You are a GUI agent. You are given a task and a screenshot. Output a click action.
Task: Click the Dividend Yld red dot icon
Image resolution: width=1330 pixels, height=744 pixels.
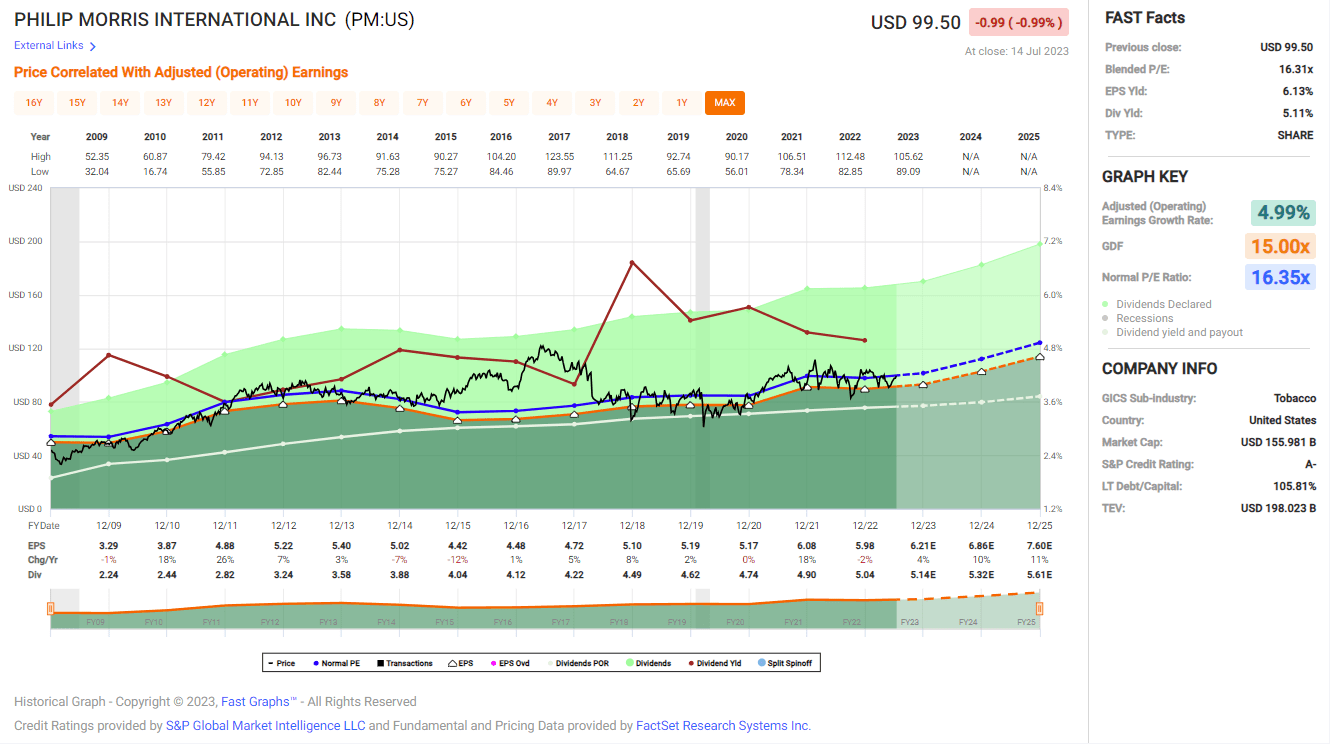pyautogui.click(x=690, y=662)
